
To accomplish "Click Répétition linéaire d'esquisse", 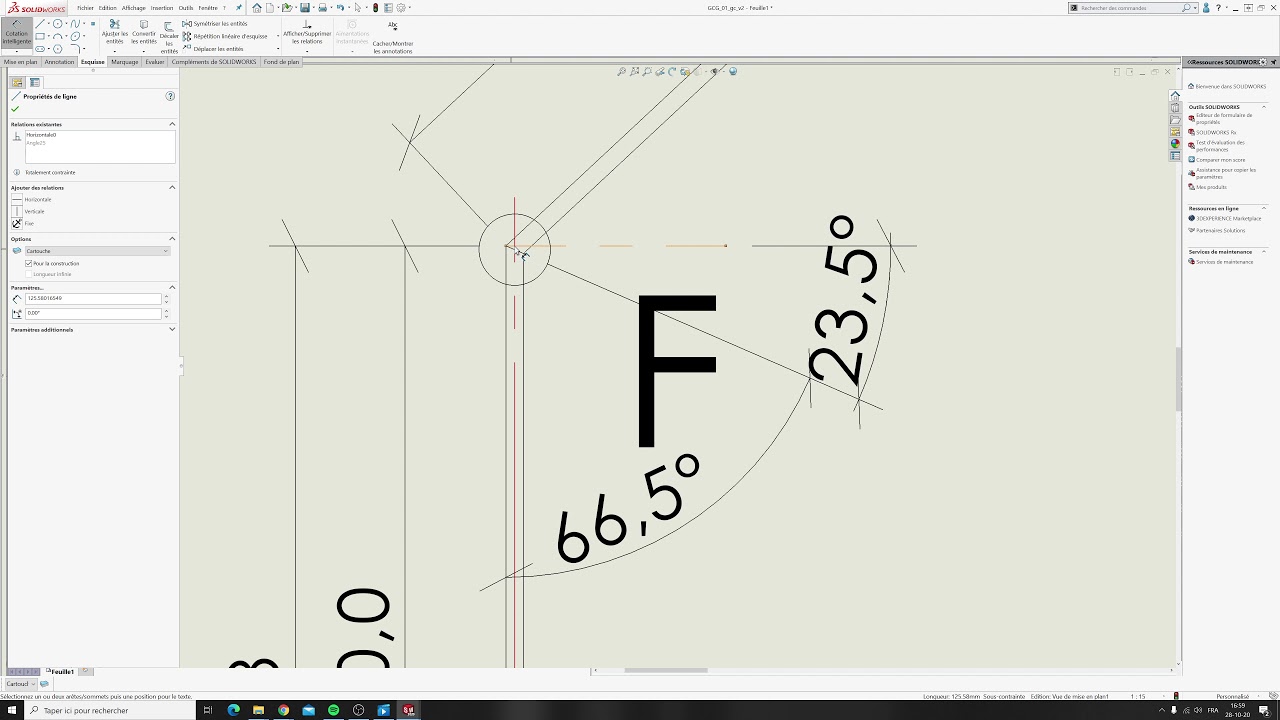I will pyautogui.click(x=224, y=36).
